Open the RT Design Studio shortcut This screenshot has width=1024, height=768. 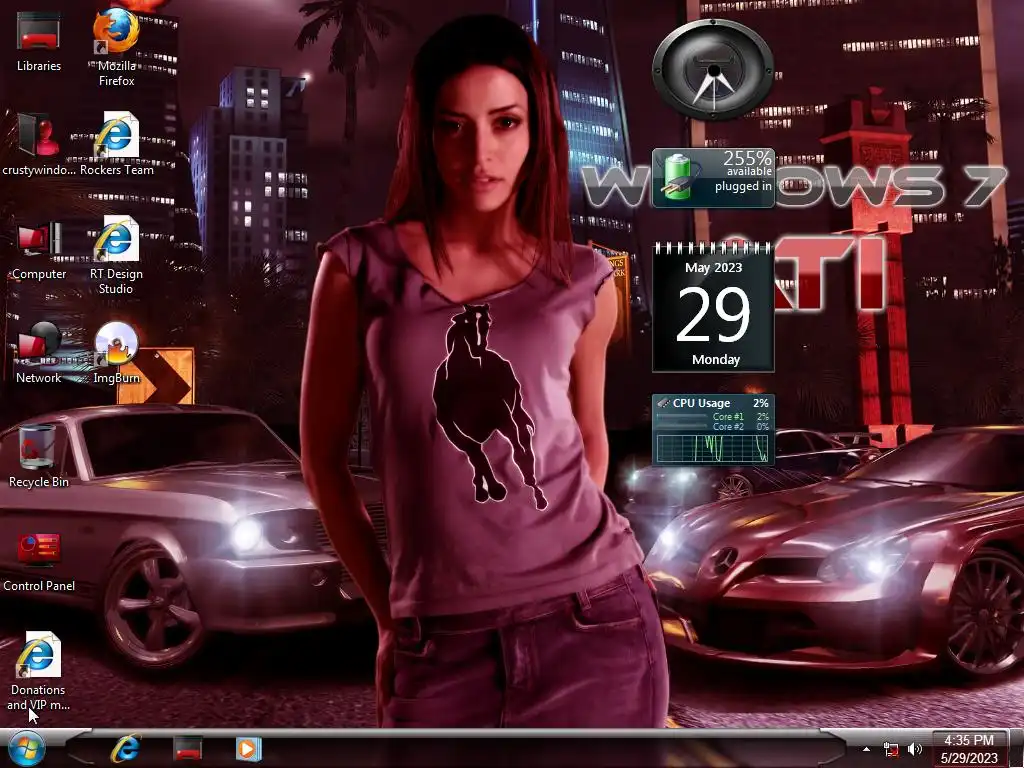point(116,256)
